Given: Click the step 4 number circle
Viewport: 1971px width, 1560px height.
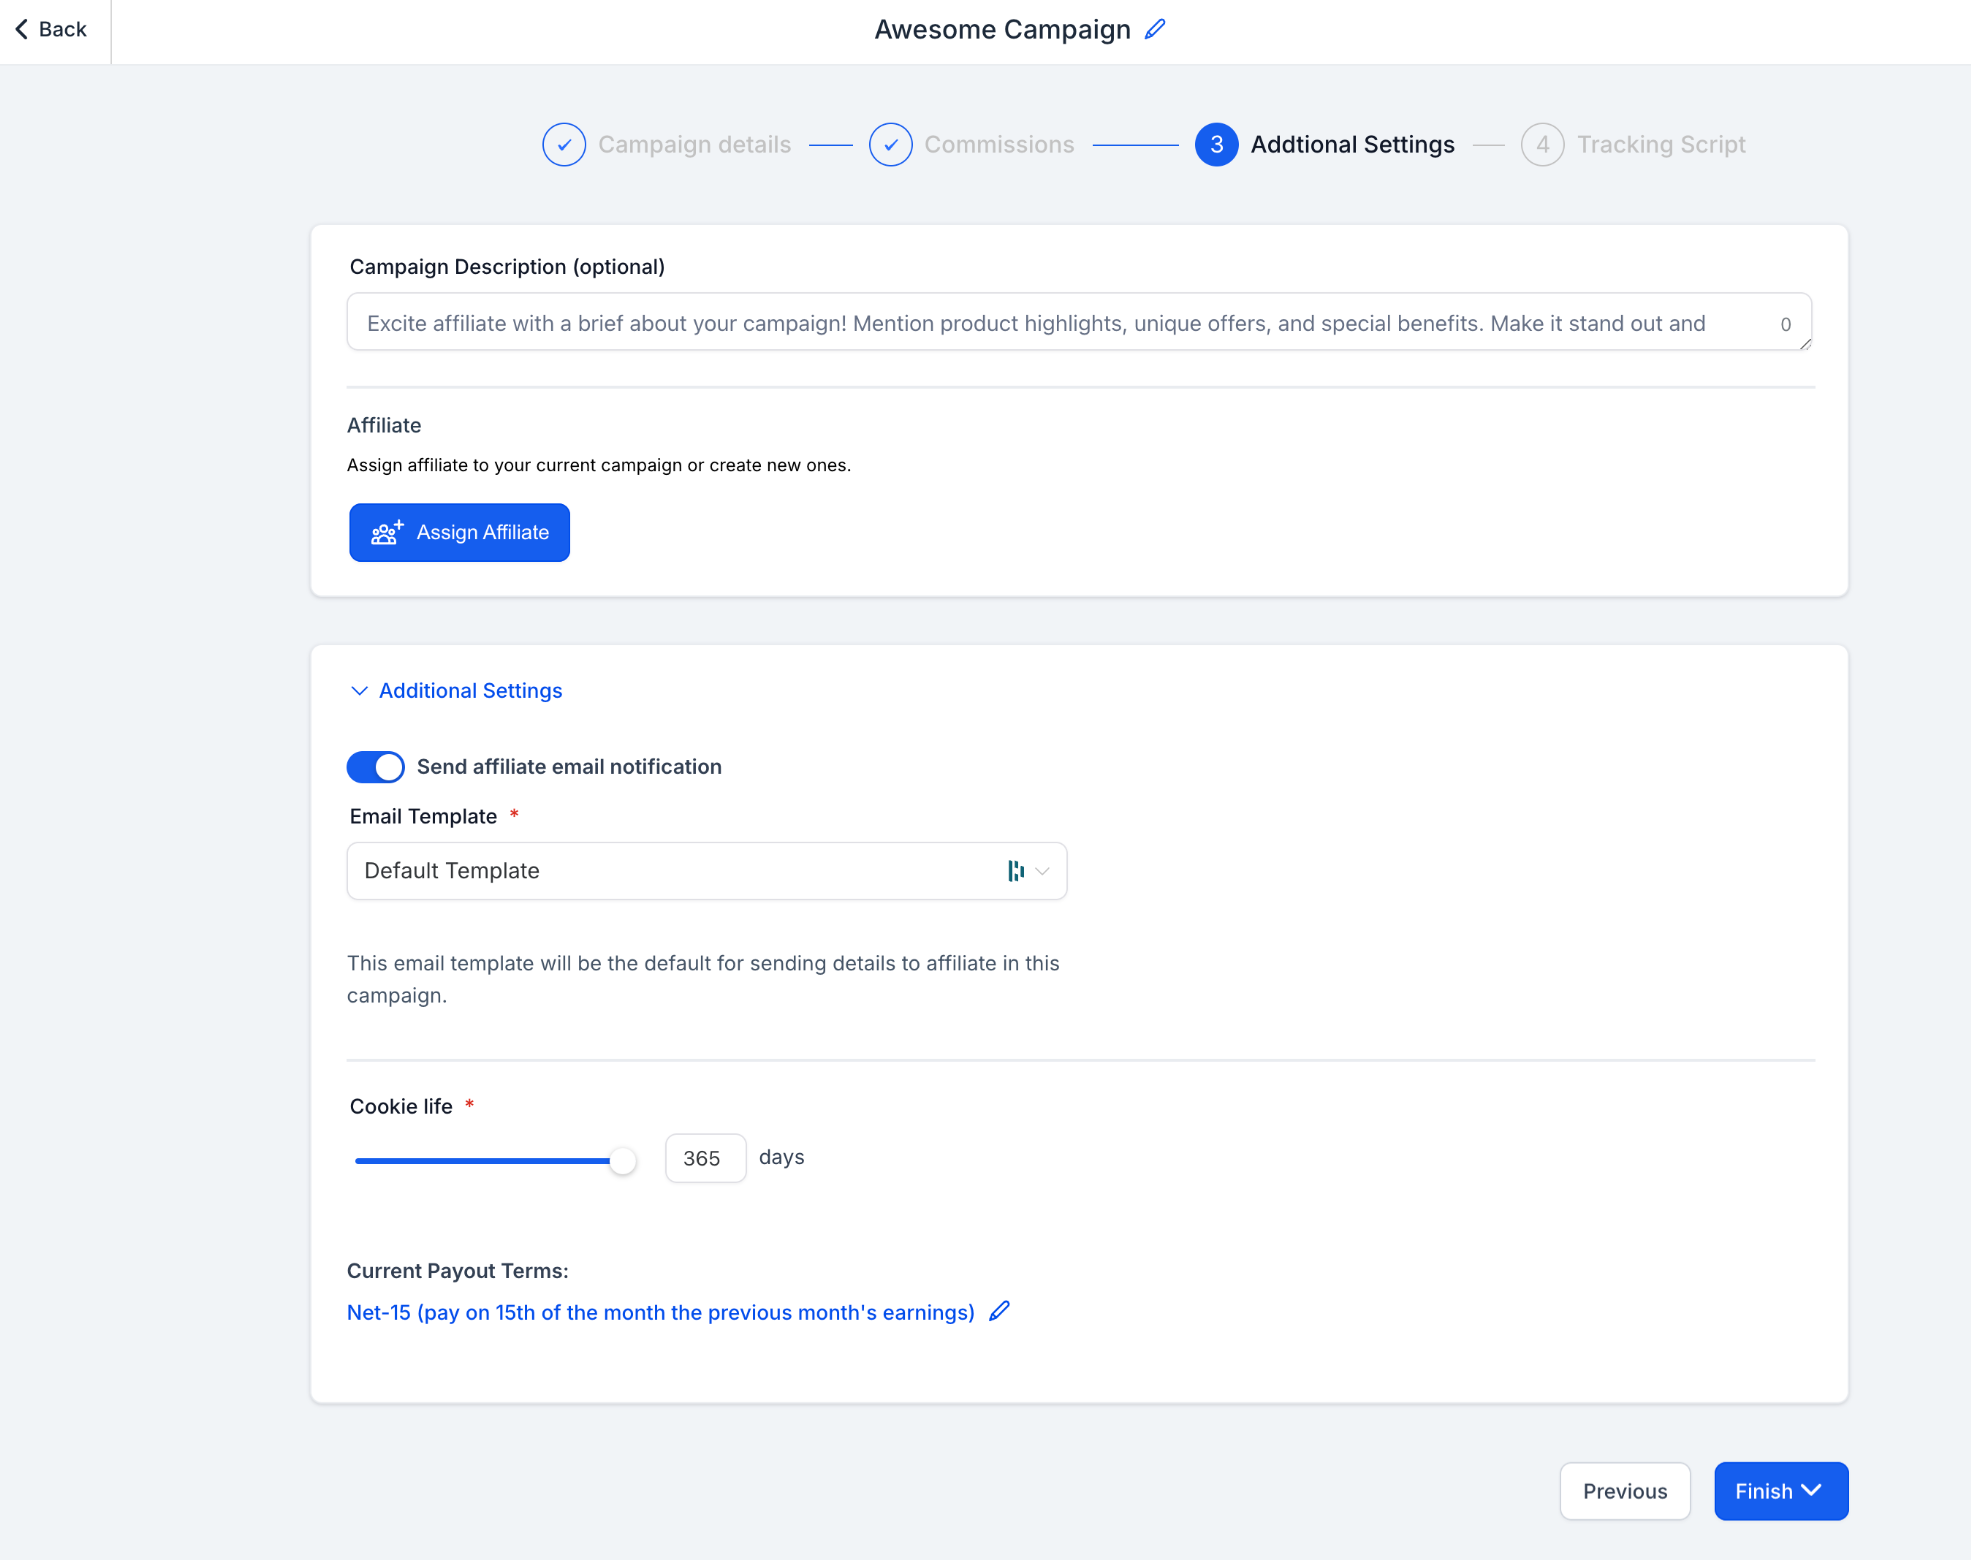Looking at the screenshot, I should tap(1542, 145).
